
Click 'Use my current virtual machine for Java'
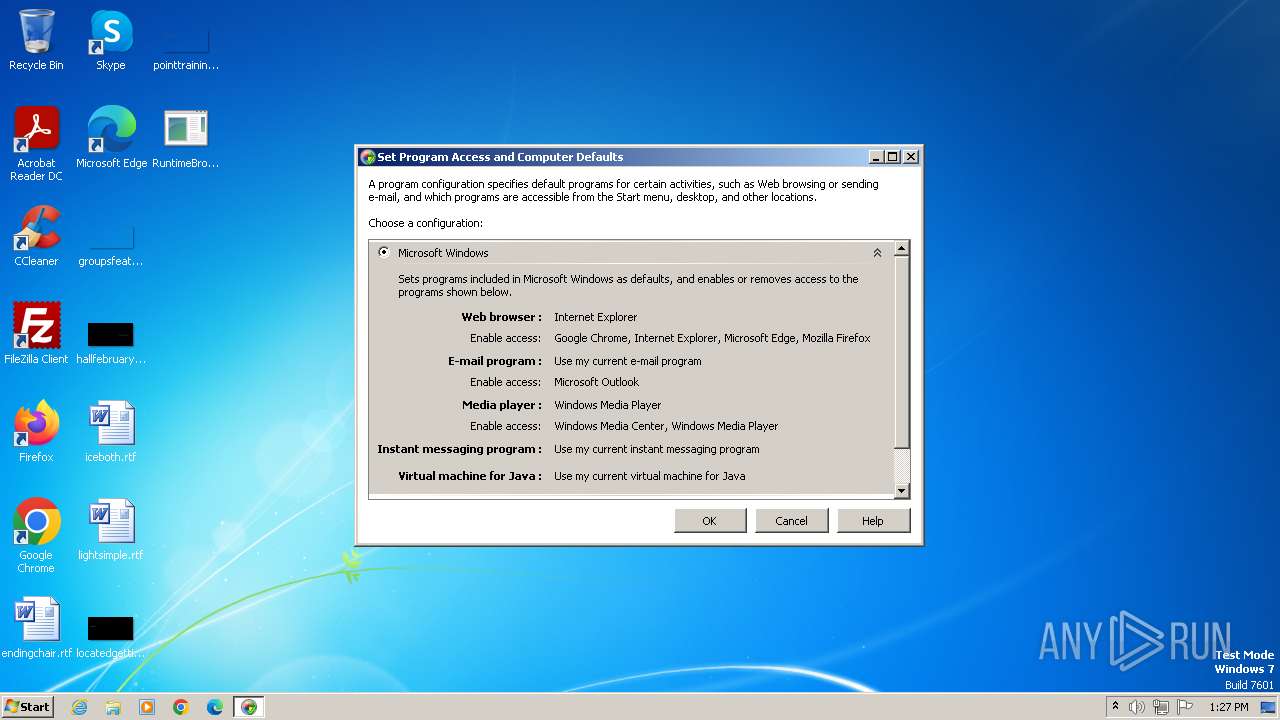[x=650, y=476]
